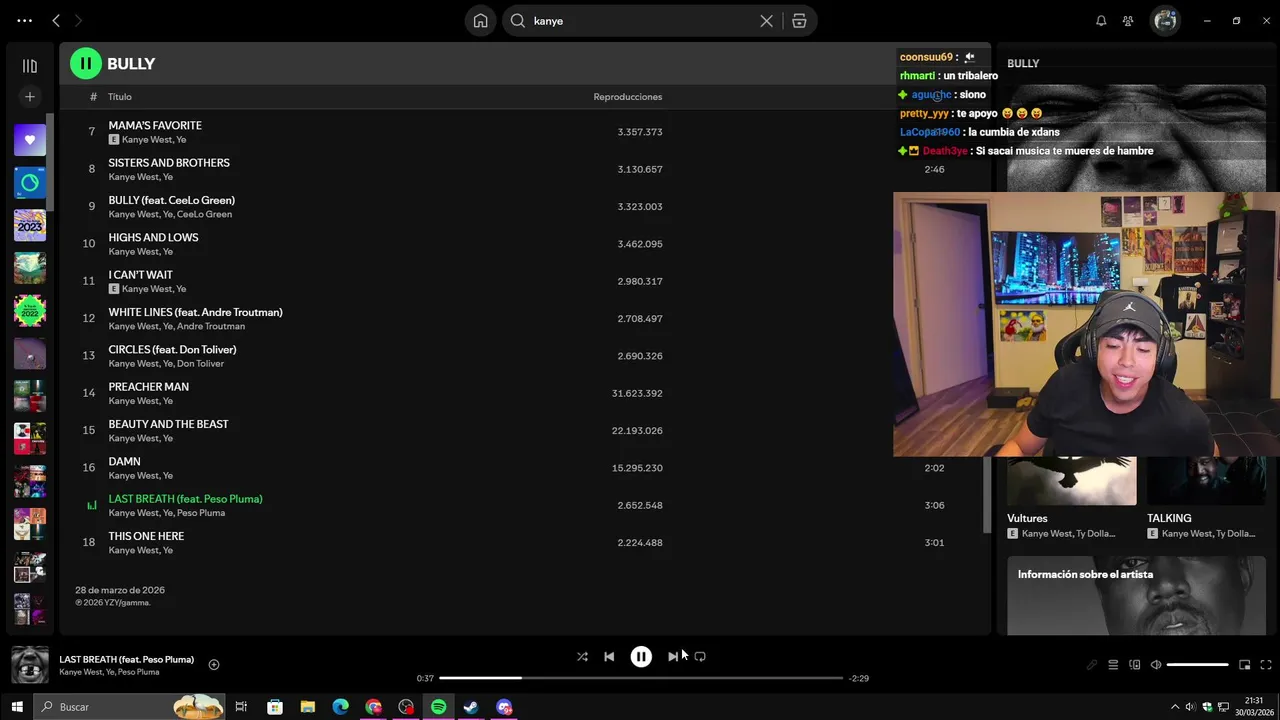Create a playlist with the plus icon
This screenshot has height=720, width=1280.
(x=30, y=97)
